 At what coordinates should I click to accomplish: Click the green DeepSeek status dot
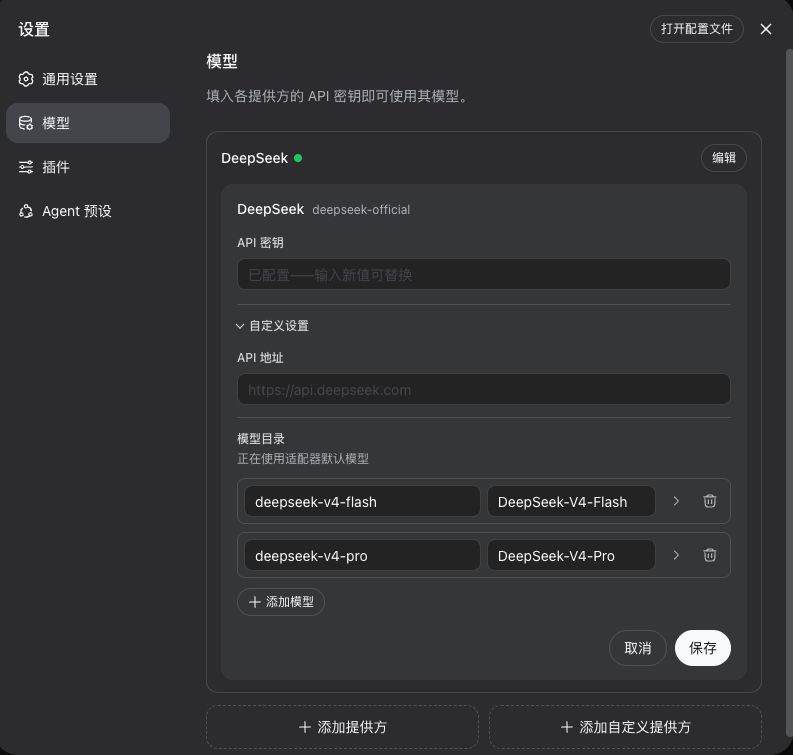(298, 158)
